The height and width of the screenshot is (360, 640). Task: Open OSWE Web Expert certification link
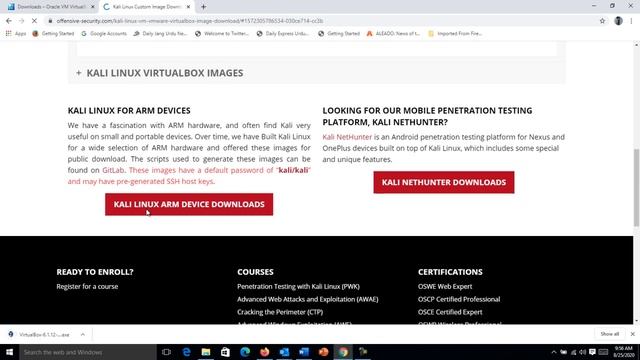[x=445, y=287]
